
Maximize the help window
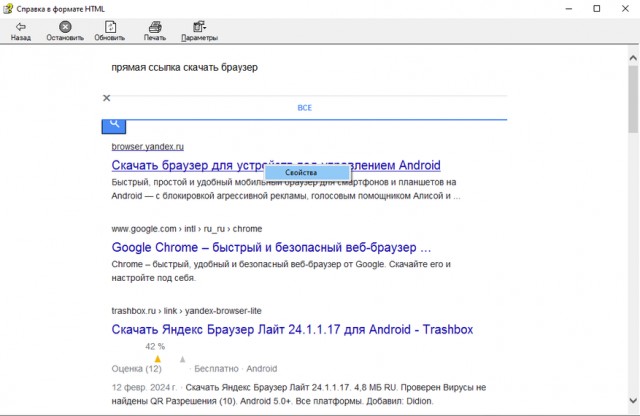click(x=597, y=9)
